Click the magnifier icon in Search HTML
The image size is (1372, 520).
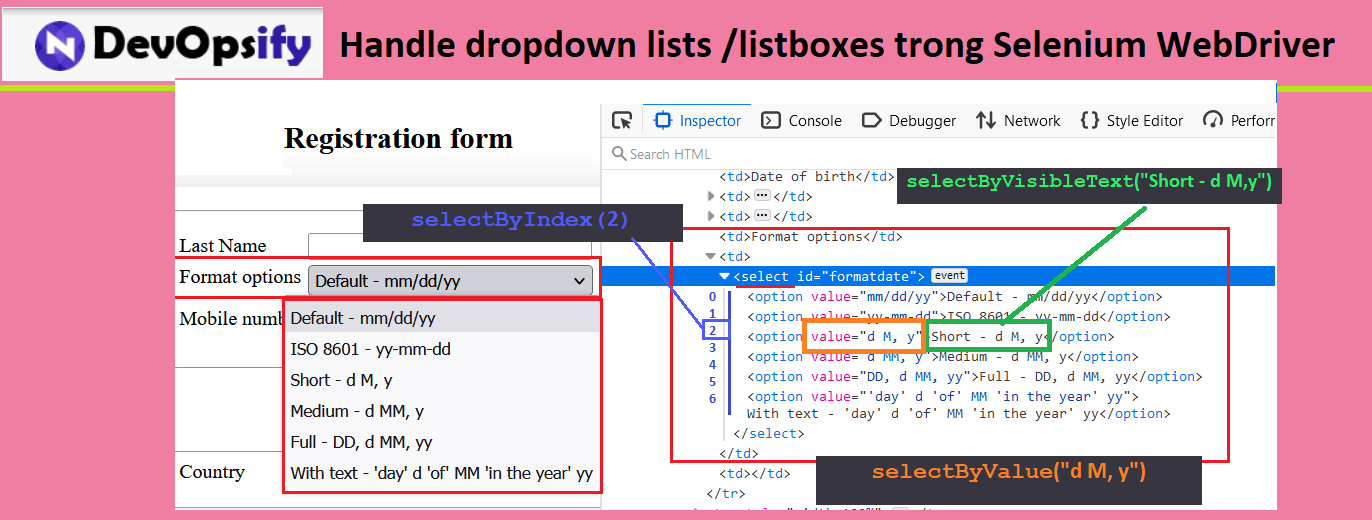618,154
